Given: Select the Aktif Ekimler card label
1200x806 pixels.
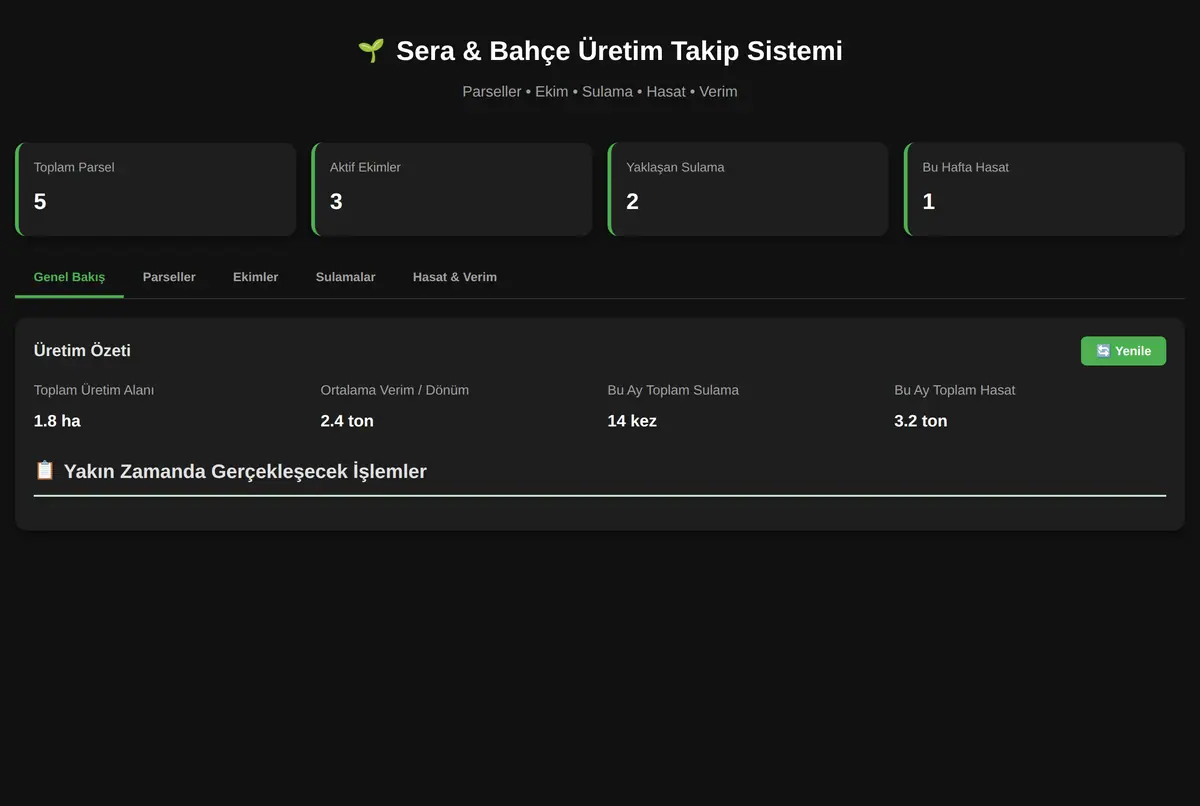Looking at the screenshot, I should pos(365,167).
